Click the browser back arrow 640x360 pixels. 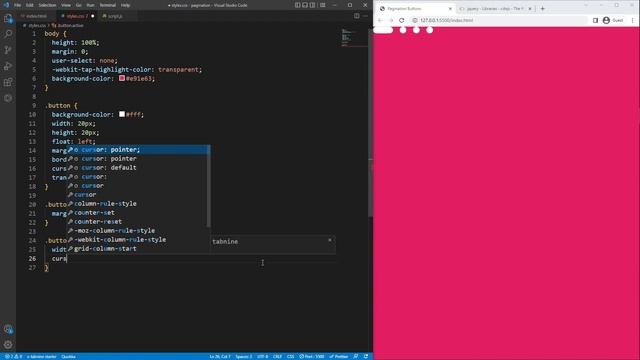[380, 20]
